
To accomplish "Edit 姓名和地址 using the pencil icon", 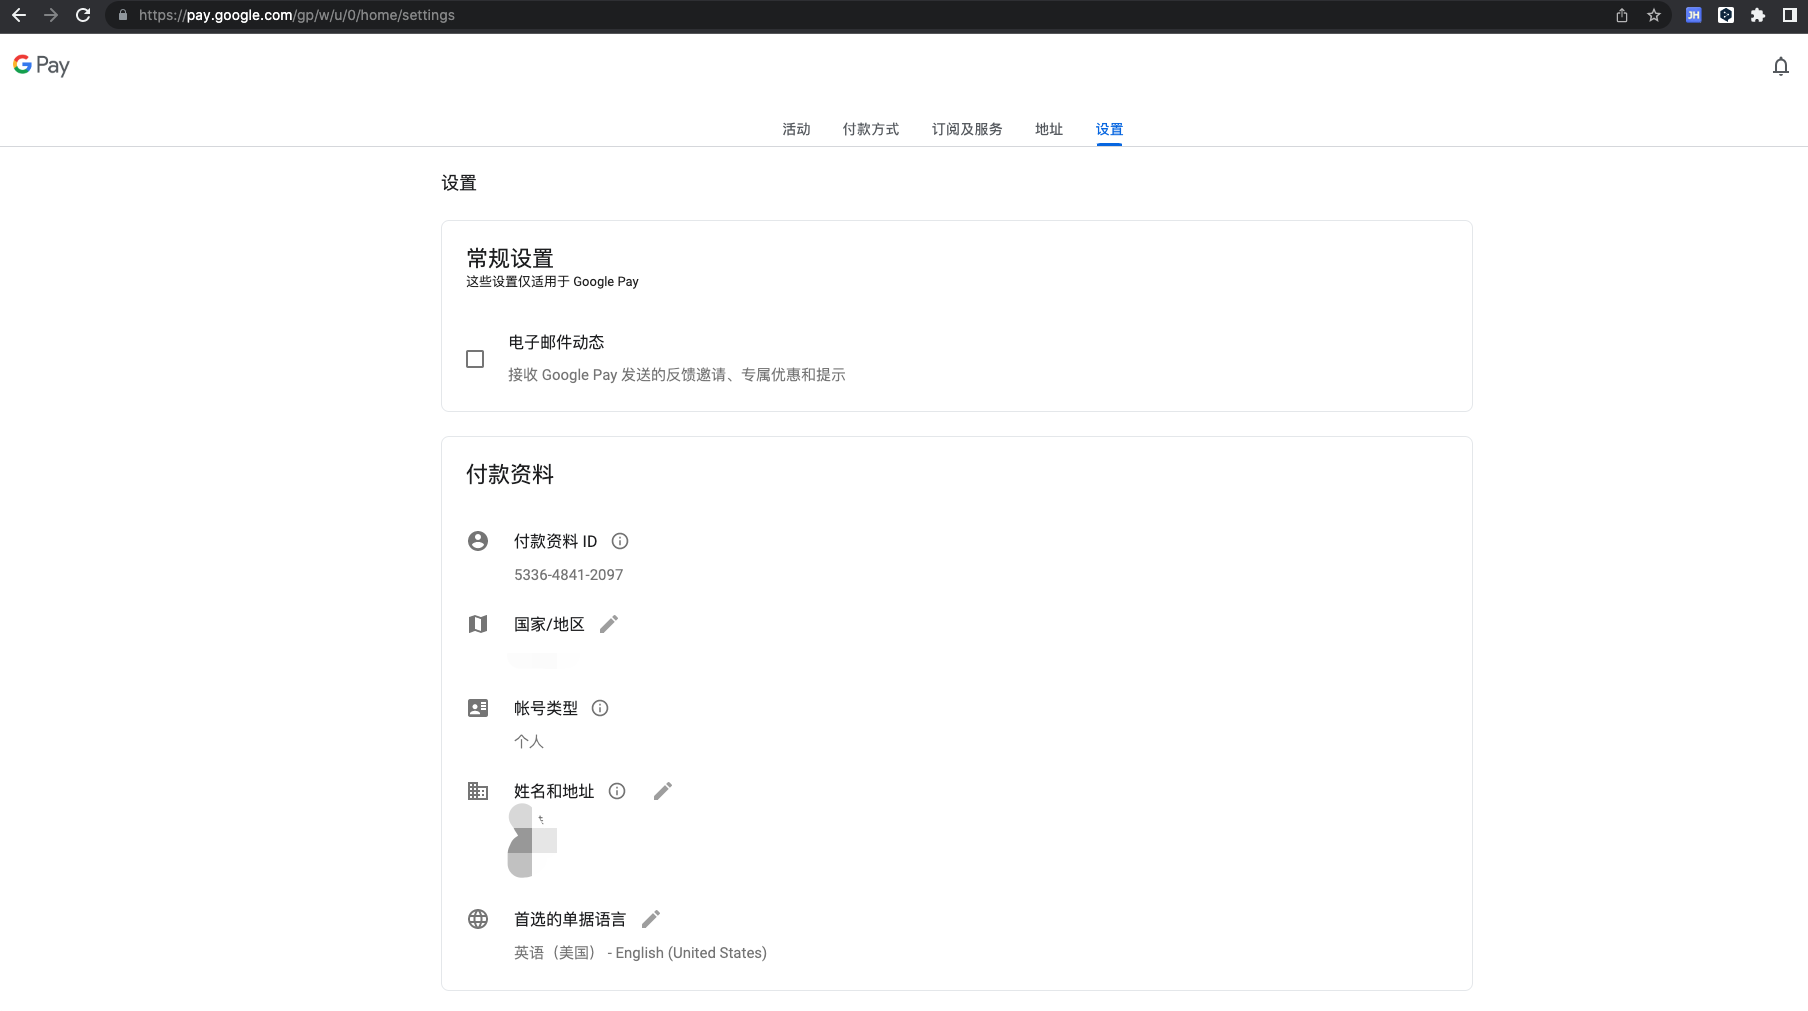I will [662, 791].
